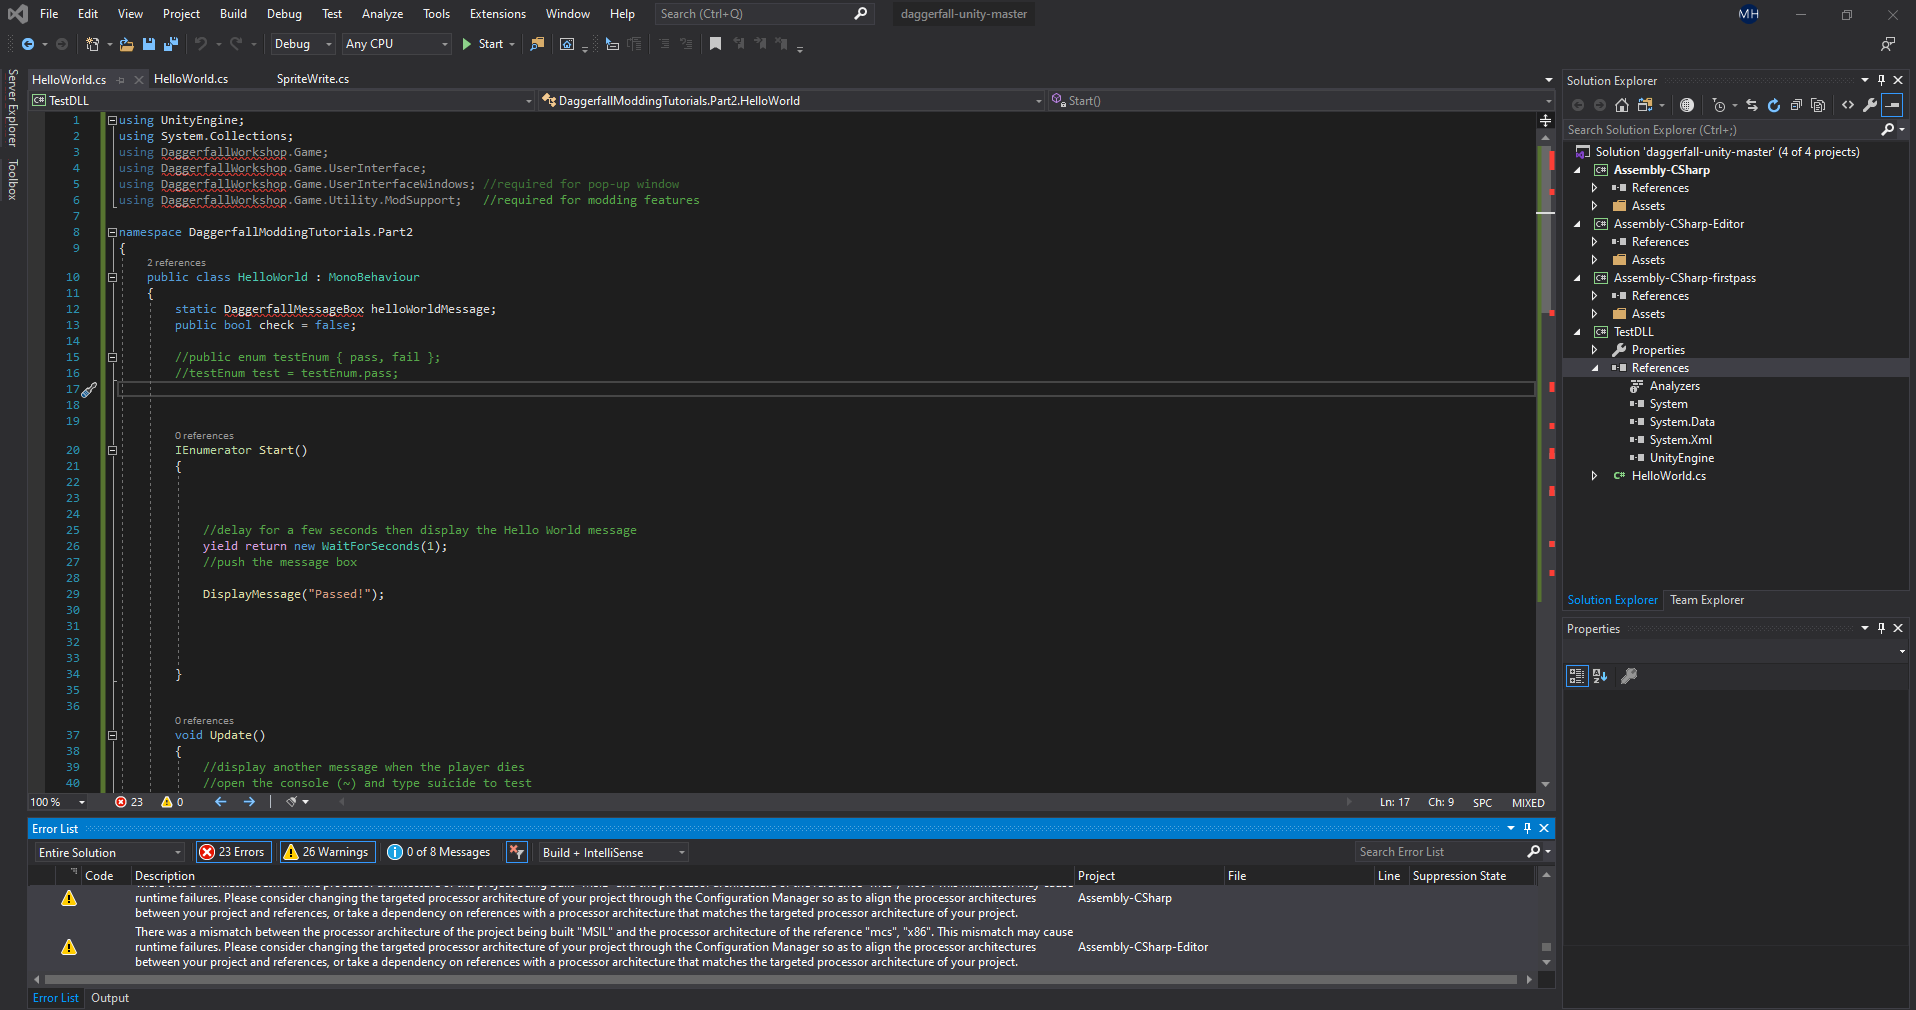
Task: Open the Build menu
Action: tap(233, 14)
